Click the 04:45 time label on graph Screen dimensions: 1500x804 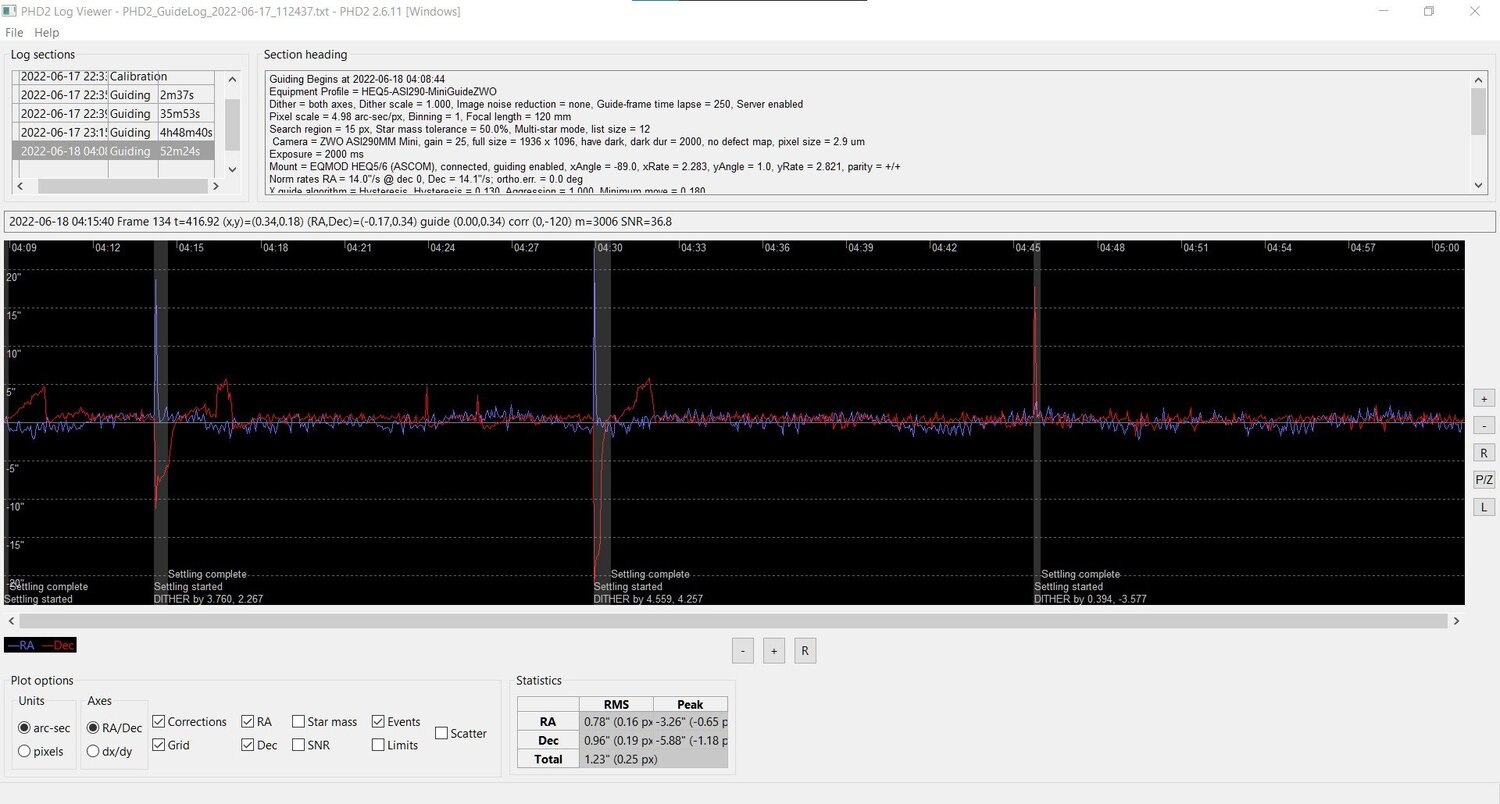1029,248
